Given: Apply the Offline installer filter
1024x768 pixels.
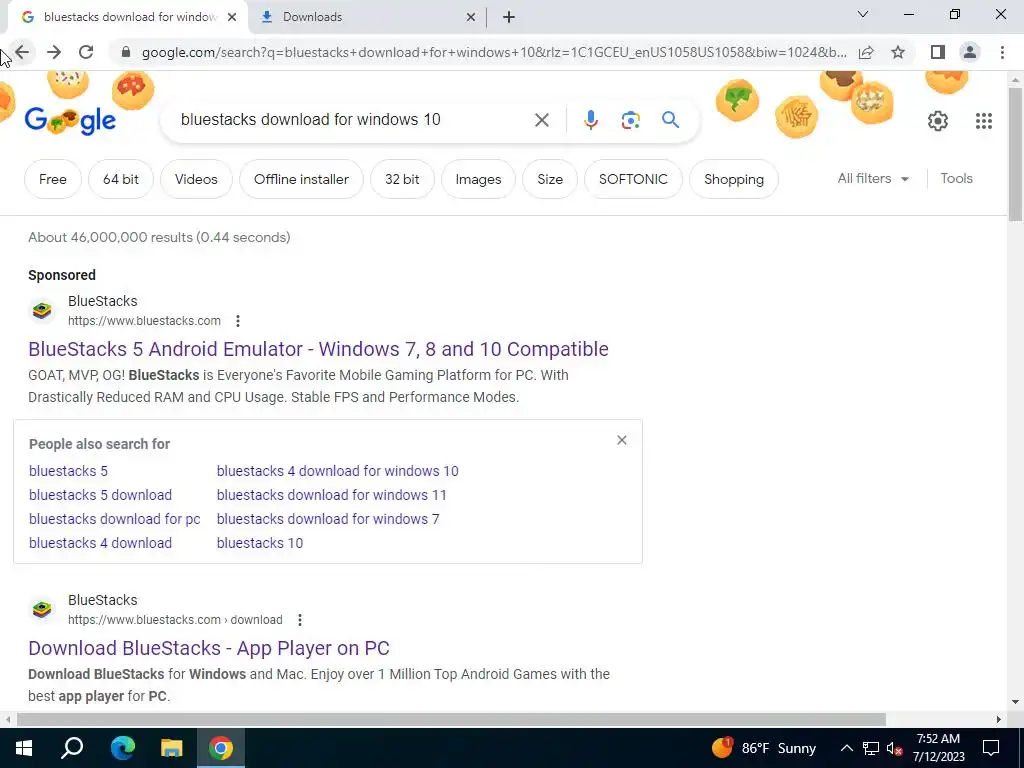Looking at the screenshot, I should (301, 179).
